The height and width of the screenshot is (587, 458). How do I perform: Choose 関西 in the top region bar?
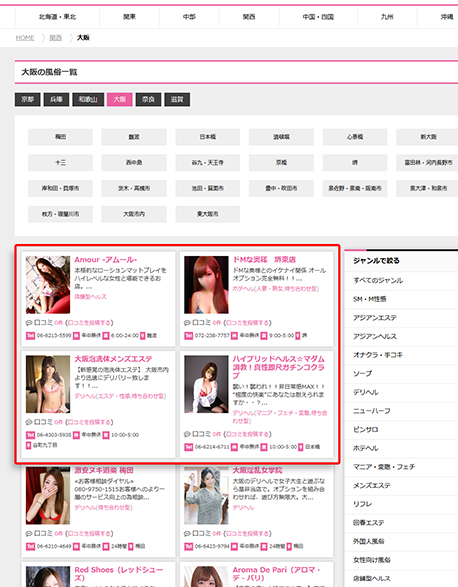(x=249, y=17)
